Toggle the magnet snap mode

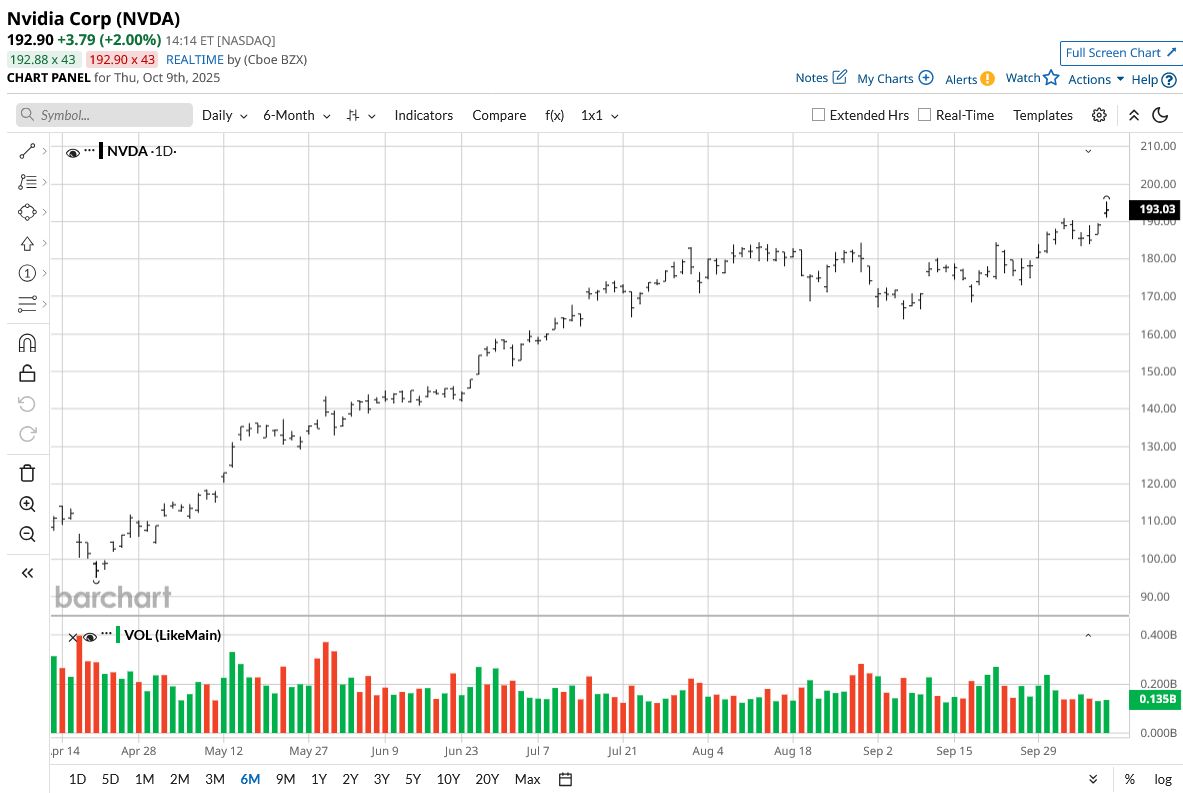click(27, 343)
